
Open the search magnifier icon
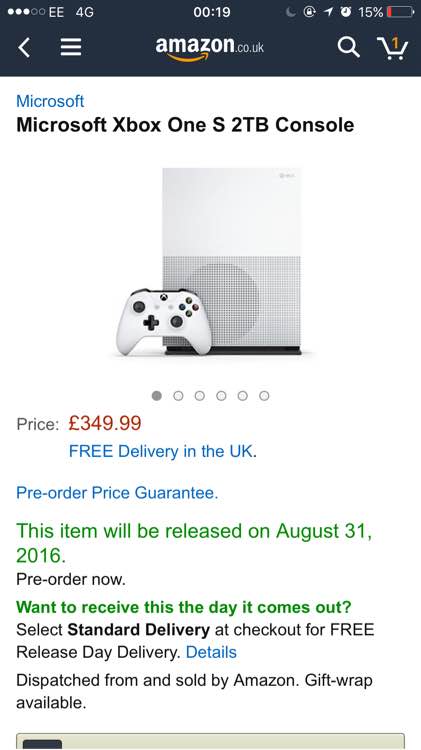tap(348, 47)
